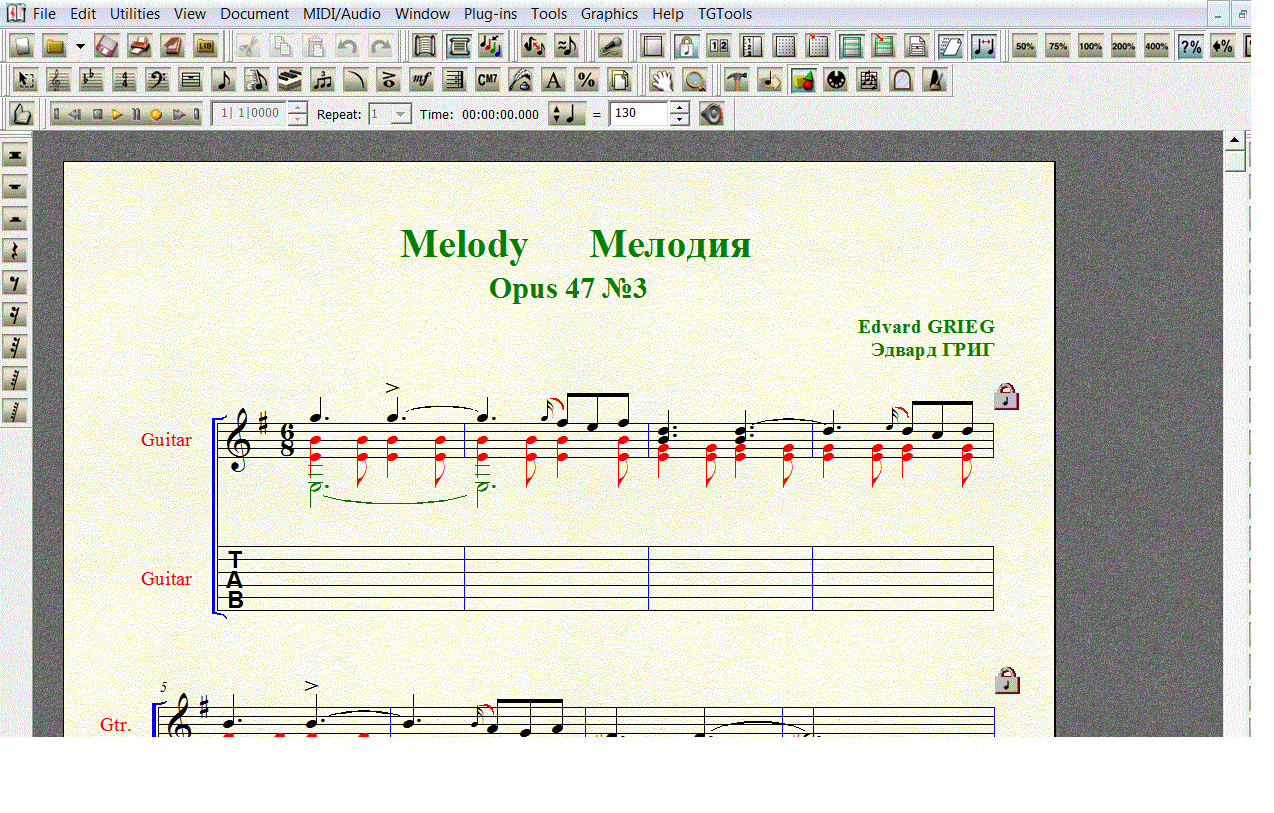Open the Repeat count dropdown
This screenshot has height=813, width=1274.
pos(400,114)
